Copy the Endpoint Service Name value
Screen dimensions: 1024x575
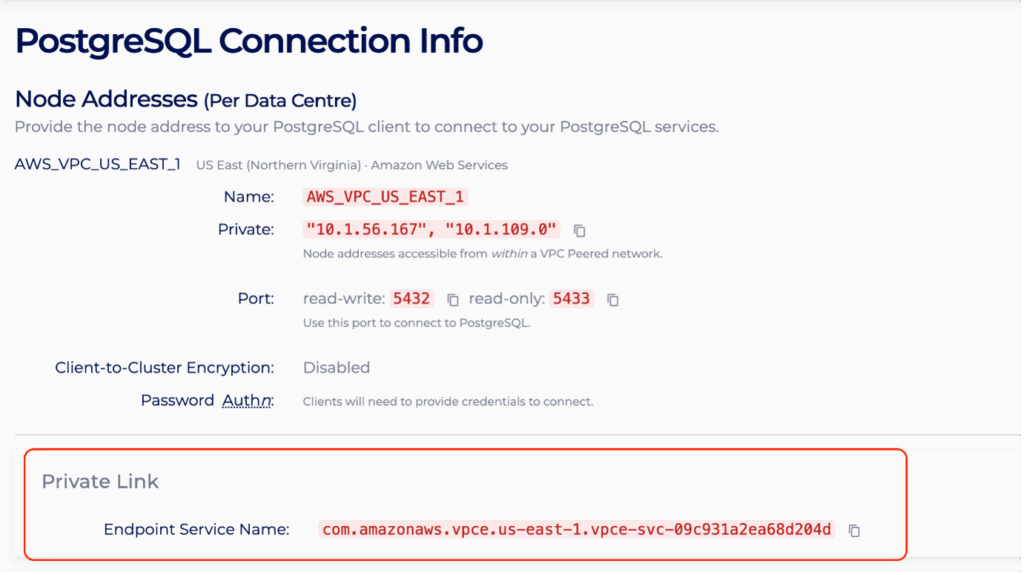(854, 530)
